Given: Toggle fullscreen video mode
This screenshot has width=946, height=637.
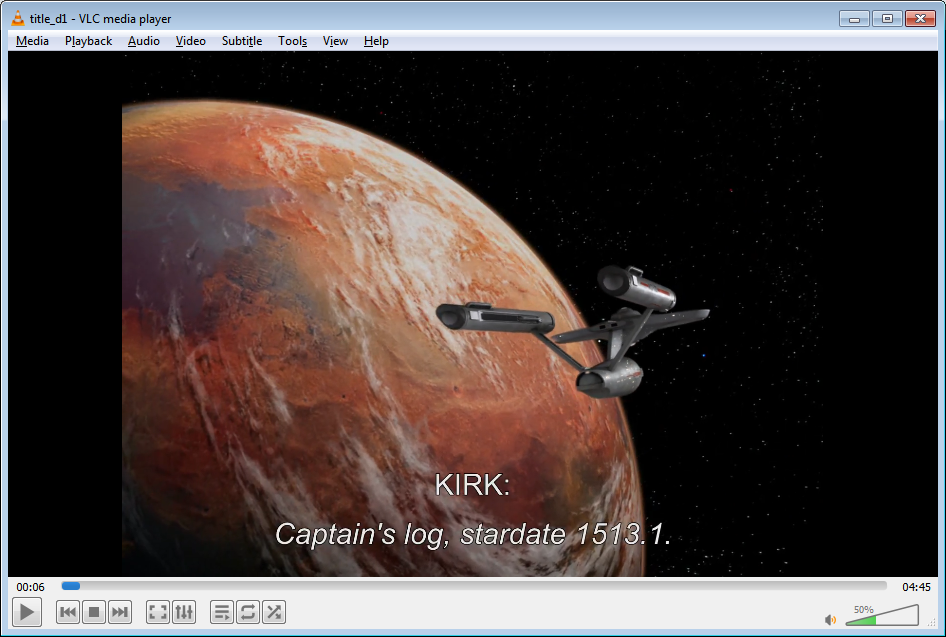Looking at the screenshot, I should 157,612.
